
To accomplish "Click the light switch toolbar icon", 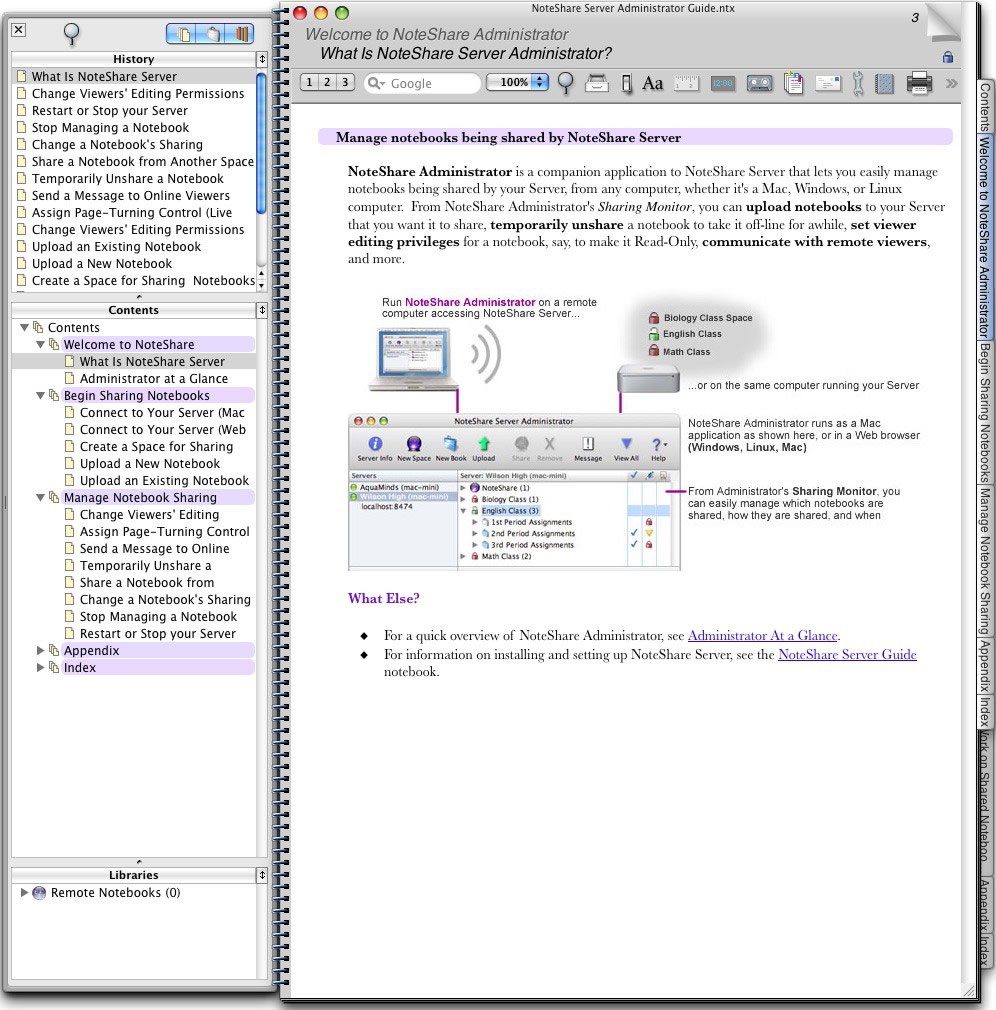I will [626, 84].
